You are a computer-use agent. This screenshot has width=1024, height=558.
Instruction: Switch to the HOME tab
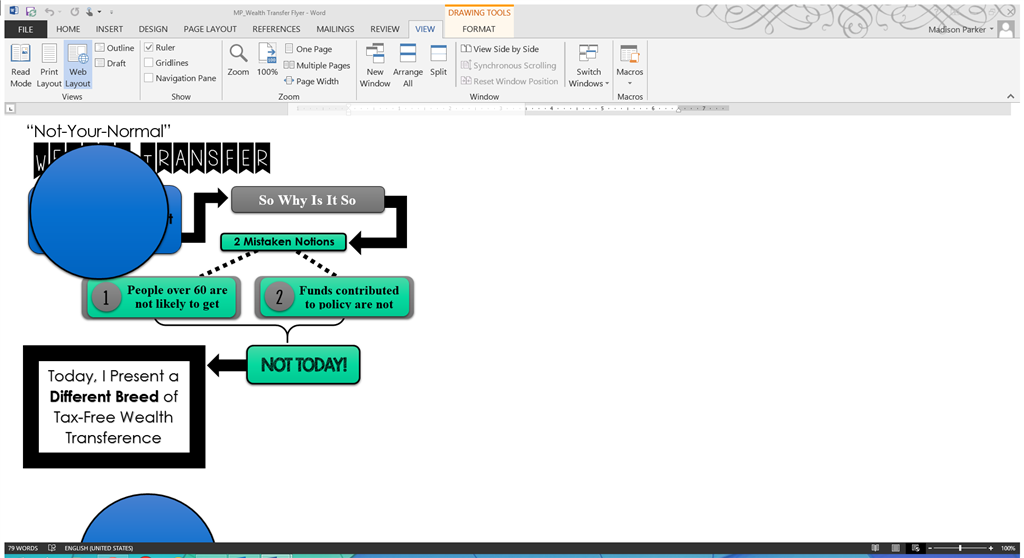[x=68, y=29]
